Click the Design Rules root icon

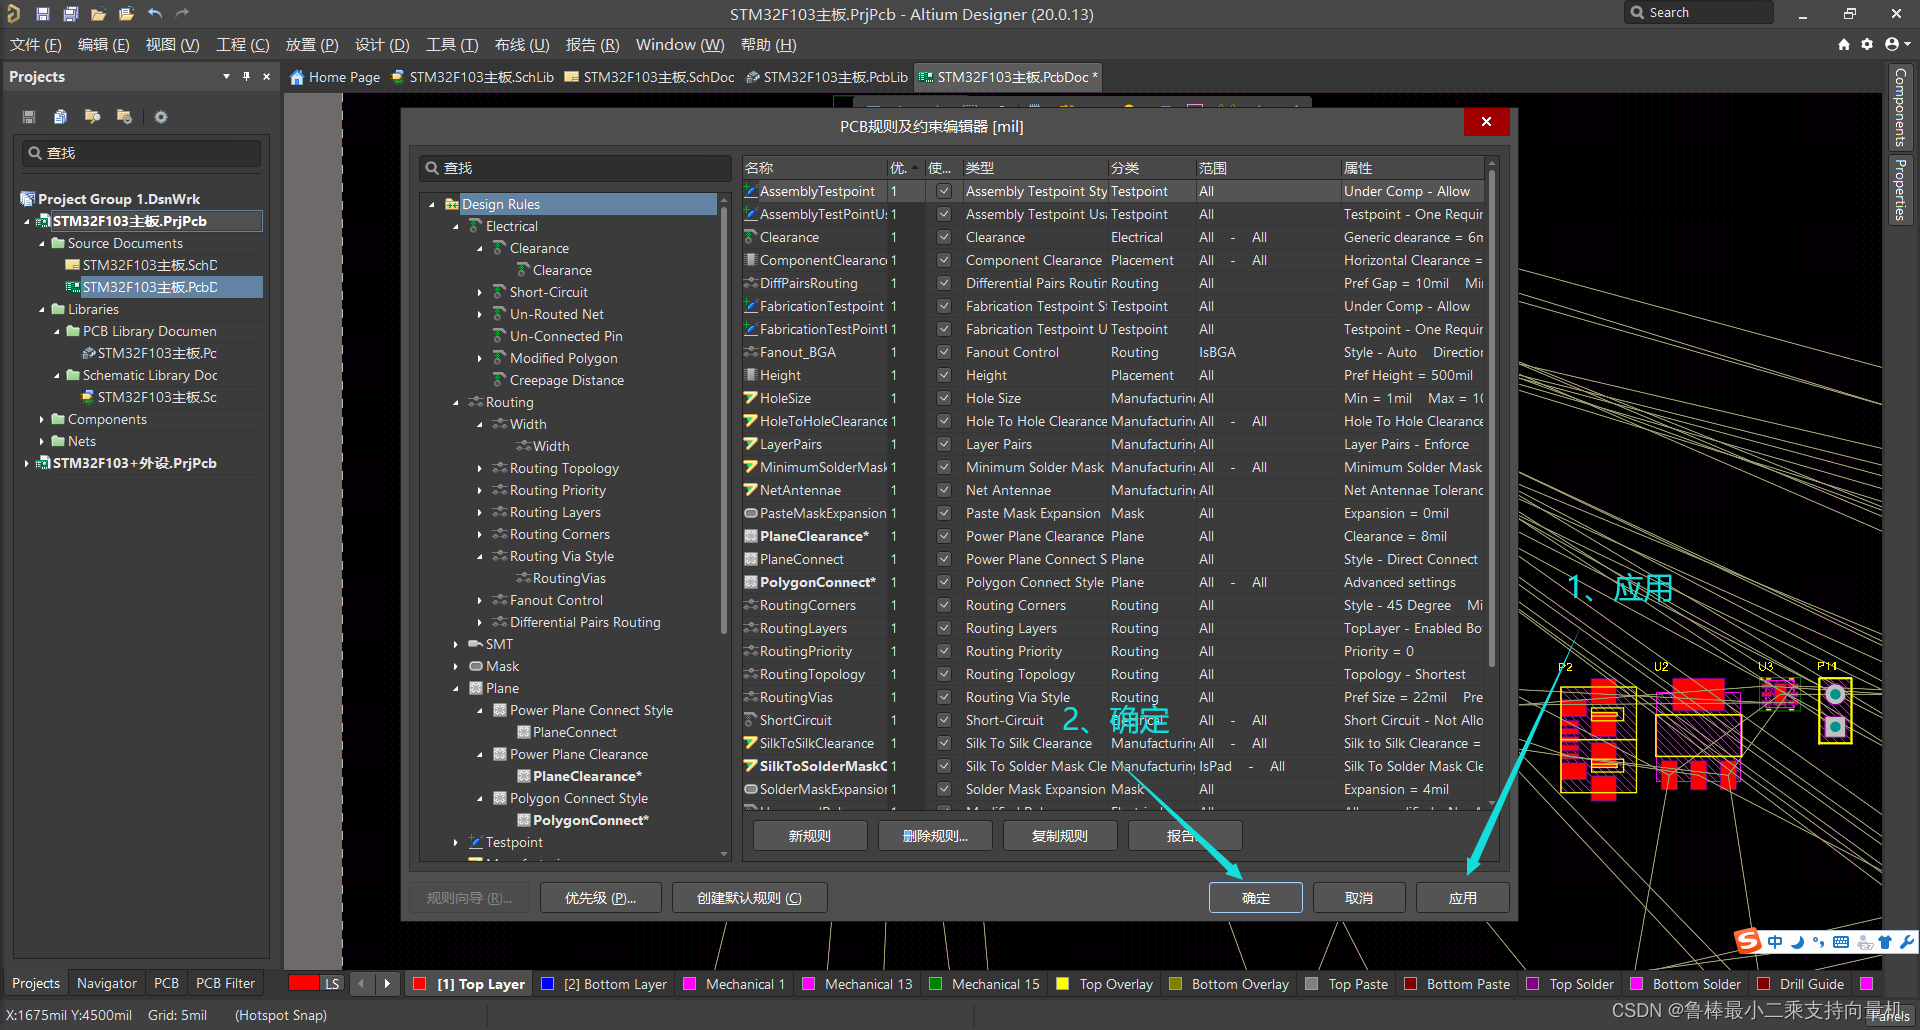tap(452, 204)
